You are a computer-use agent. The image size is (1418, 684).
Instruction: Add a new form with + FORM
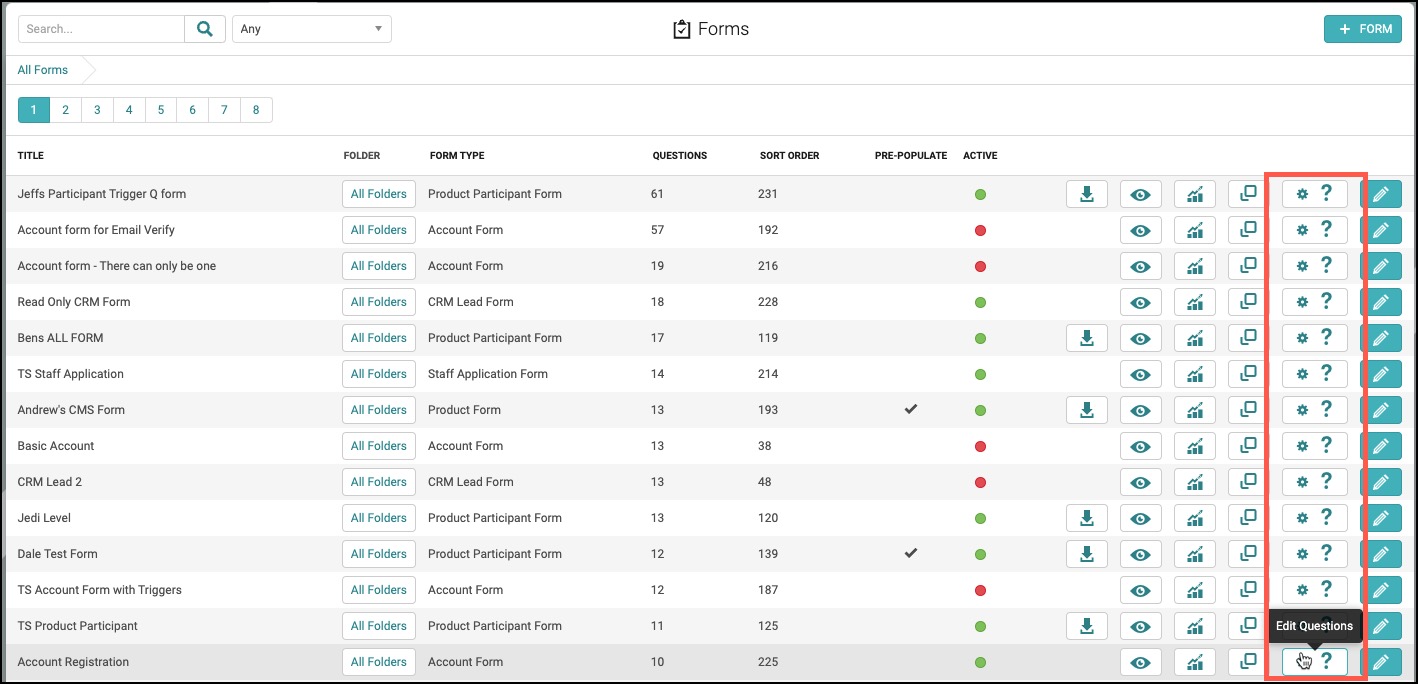tap(1363, 29)
